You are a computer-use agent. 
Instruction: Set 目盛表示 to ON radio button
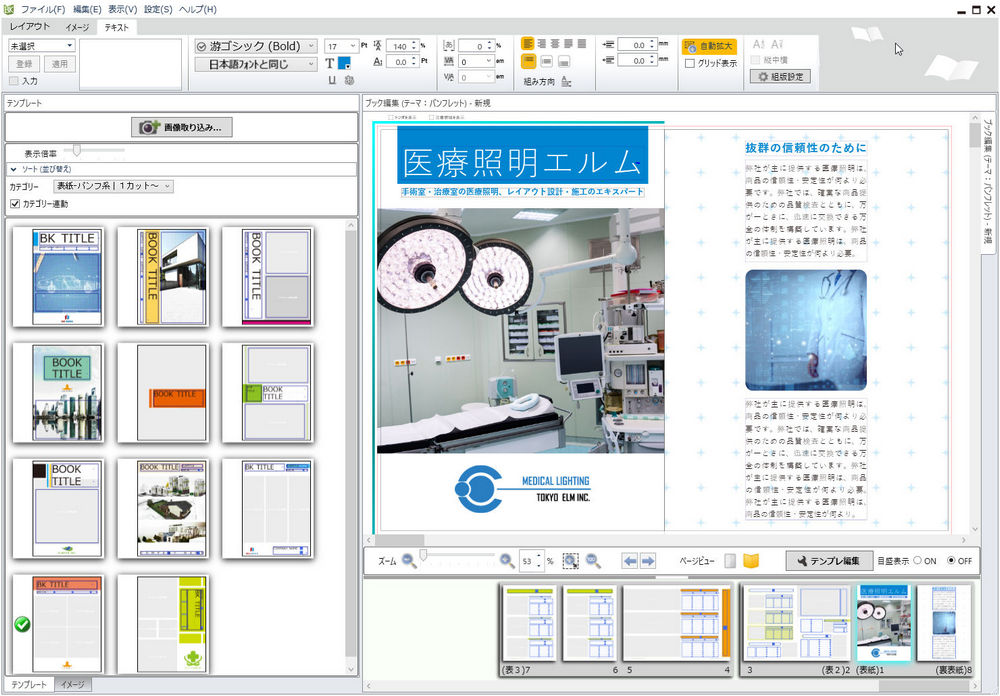918,560
